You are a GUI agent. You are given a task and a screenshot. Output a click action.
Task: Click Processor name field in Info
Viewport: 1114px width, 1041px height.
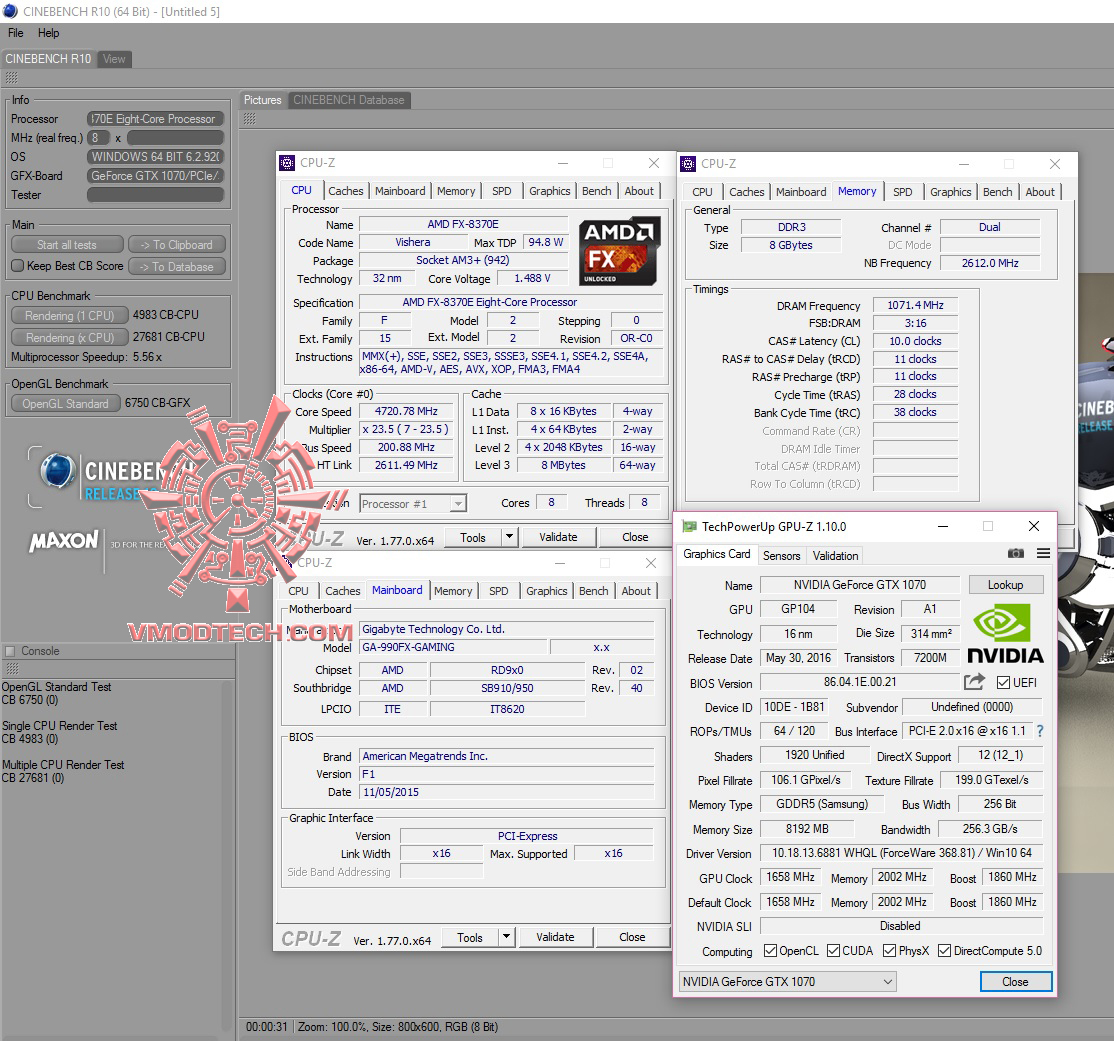156,119
